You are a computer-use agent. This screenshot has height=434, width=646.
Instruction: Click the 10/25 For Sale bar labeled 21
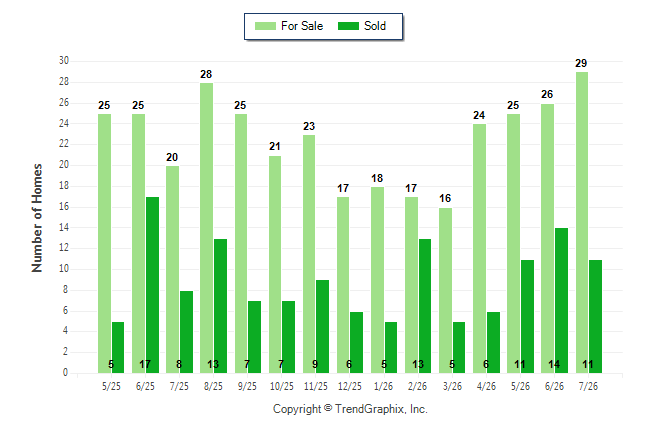pyautogui.click(x=275, y=264)
